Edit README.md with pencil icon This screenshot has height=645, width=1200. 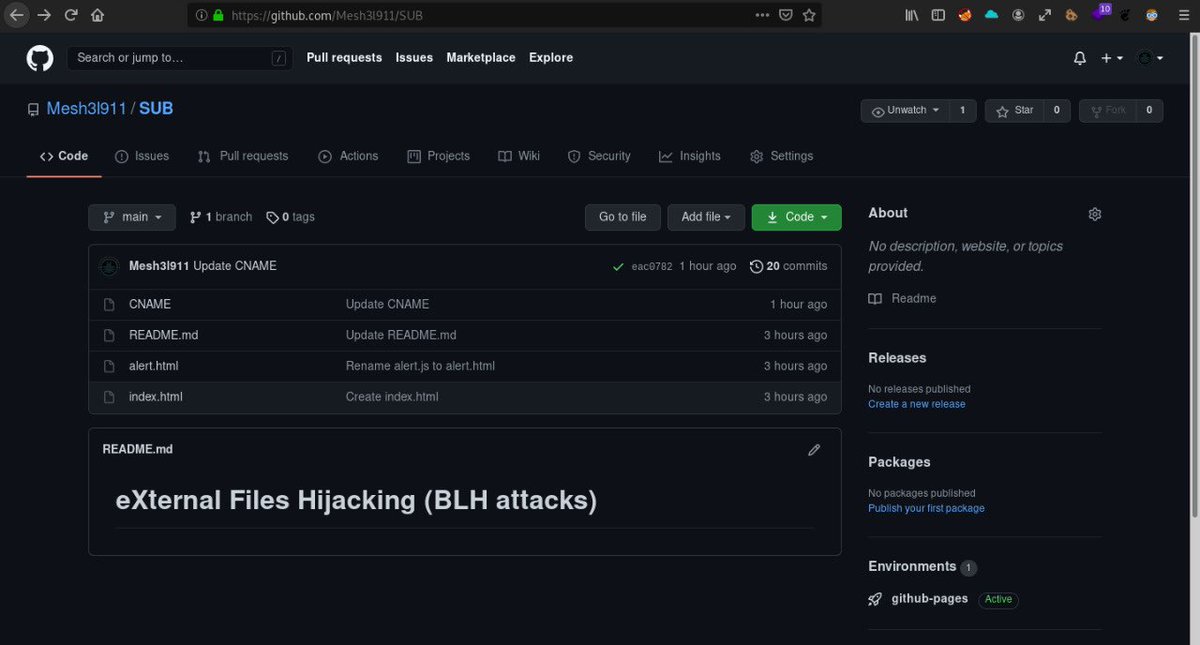[814, 450]
